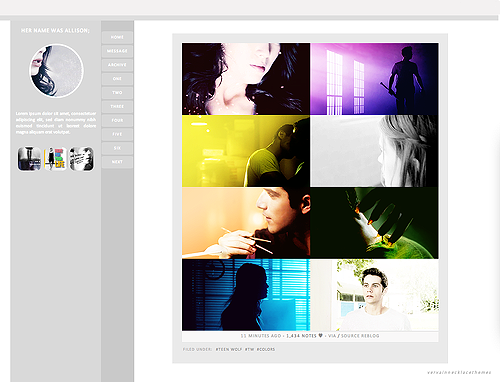500x382 pixels.
Task: Open the black-and-white blonde profile photo
Action: (374, 151)
